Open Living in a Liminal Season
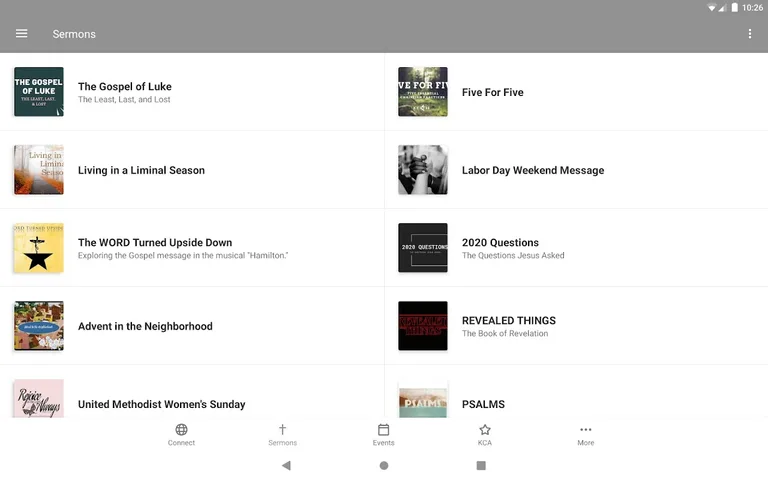The image size is (768, 480). coord(141,170)
